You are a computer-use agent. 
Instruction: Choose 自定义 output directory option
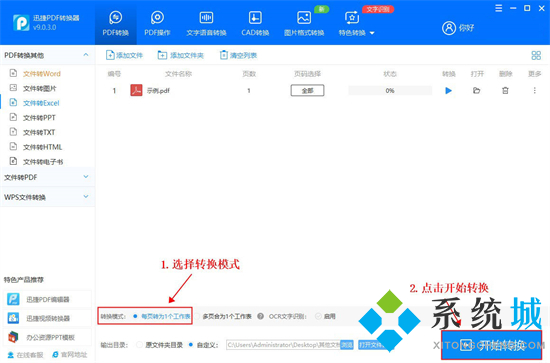203,345
